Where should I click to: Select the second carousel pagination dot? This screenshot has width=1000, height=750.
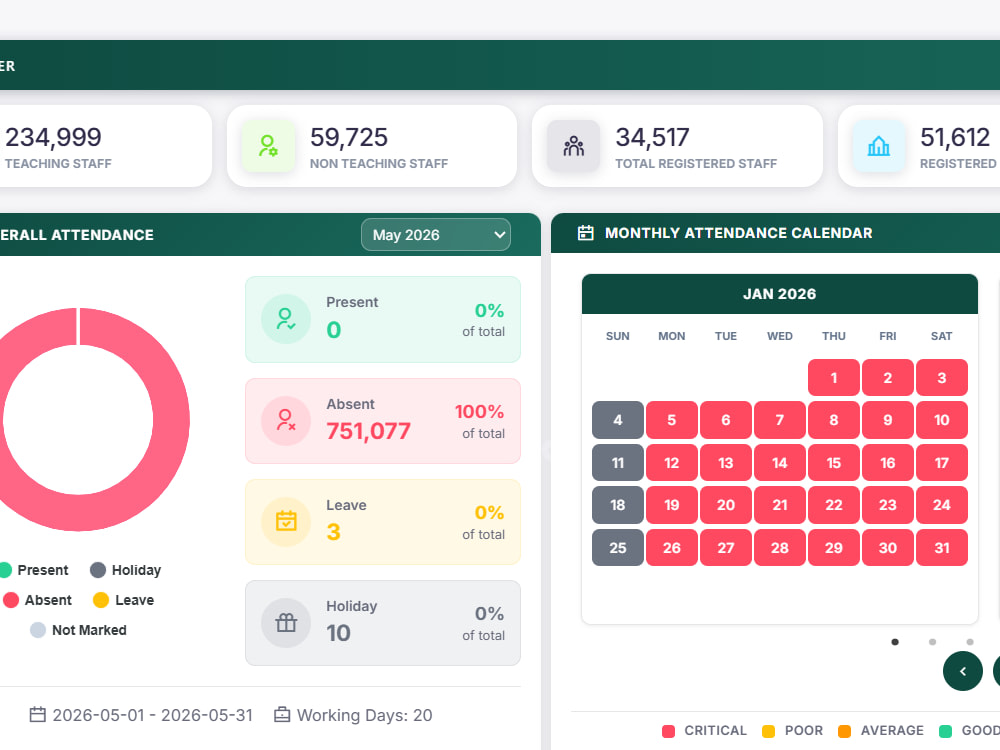tap(932, 642)
